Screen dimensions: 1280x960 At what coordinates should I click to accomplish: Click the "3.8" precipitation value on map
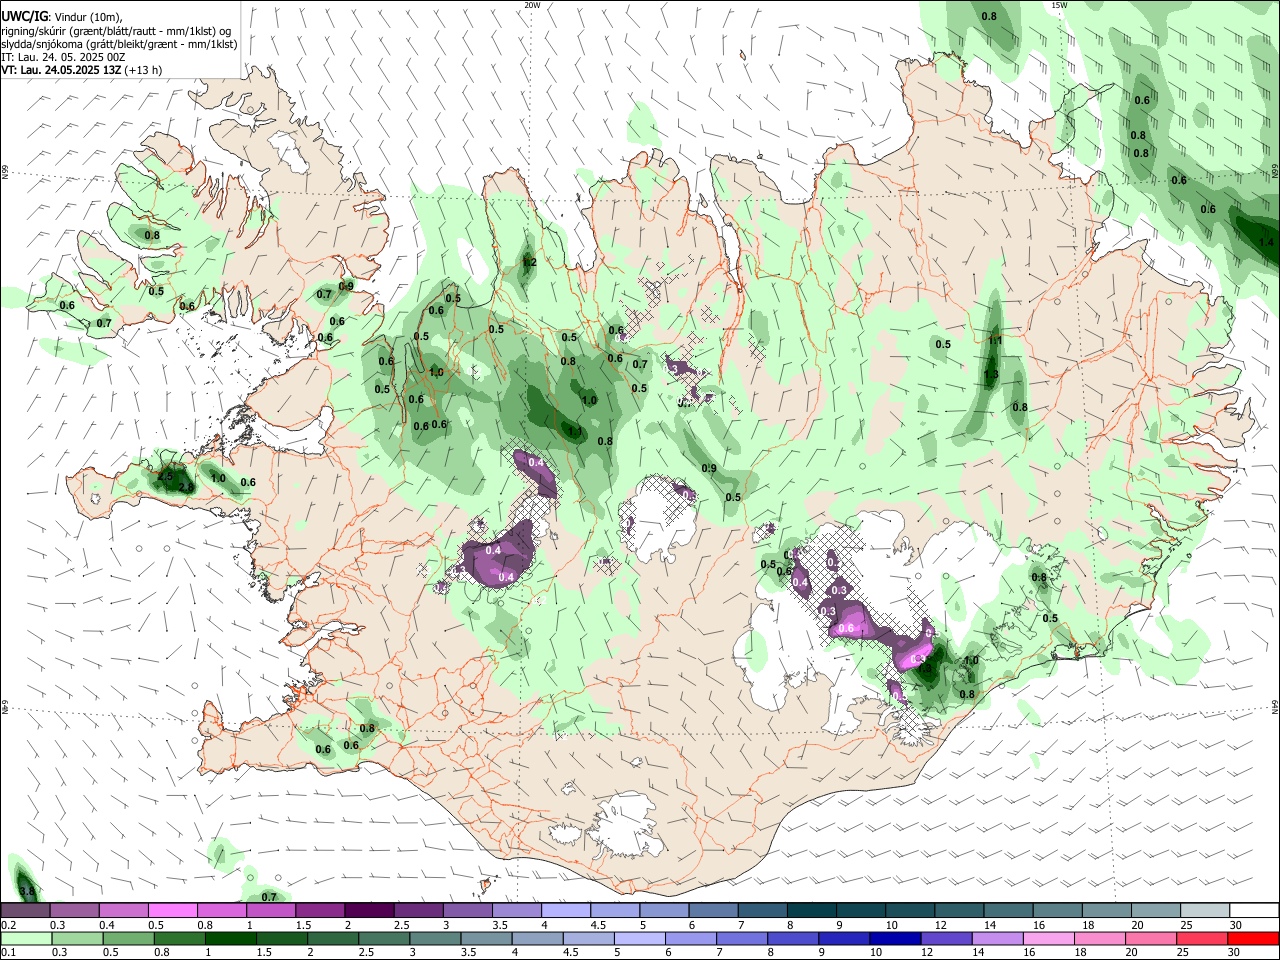[27, 891]
